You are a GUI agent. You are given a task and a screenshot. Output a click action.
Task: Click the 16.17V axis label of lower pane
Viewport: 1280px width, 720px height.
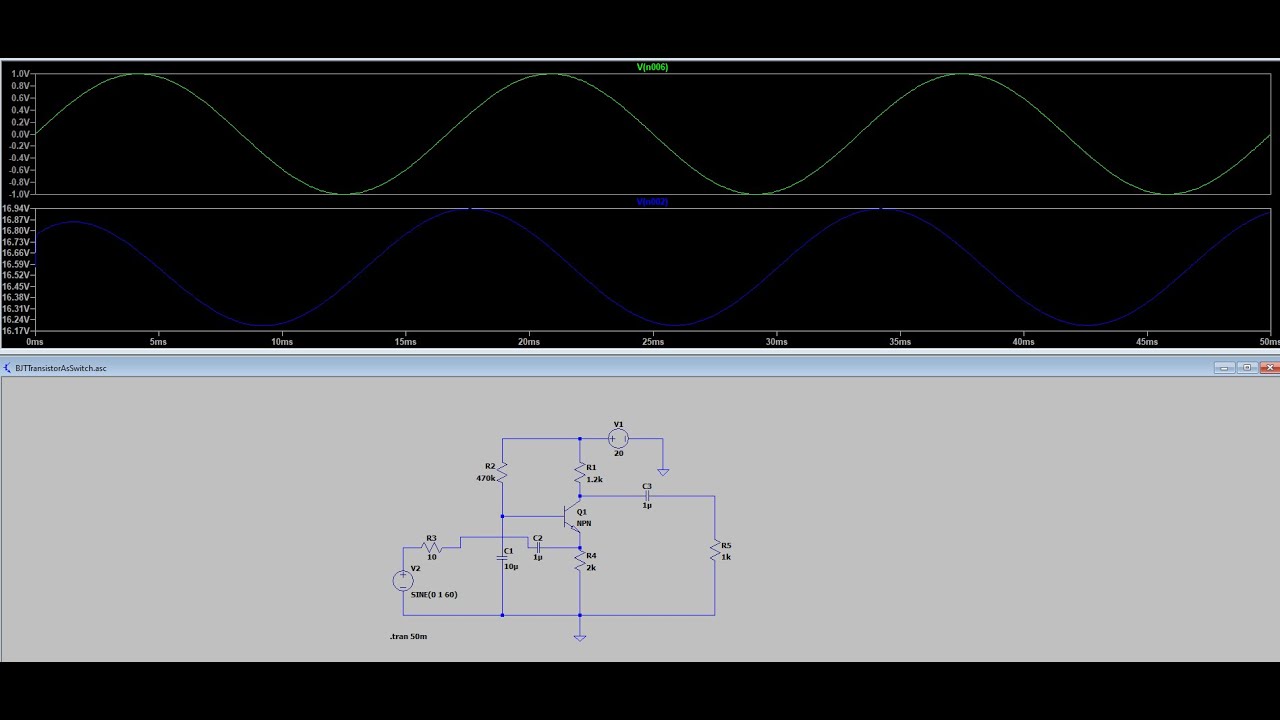16,331
